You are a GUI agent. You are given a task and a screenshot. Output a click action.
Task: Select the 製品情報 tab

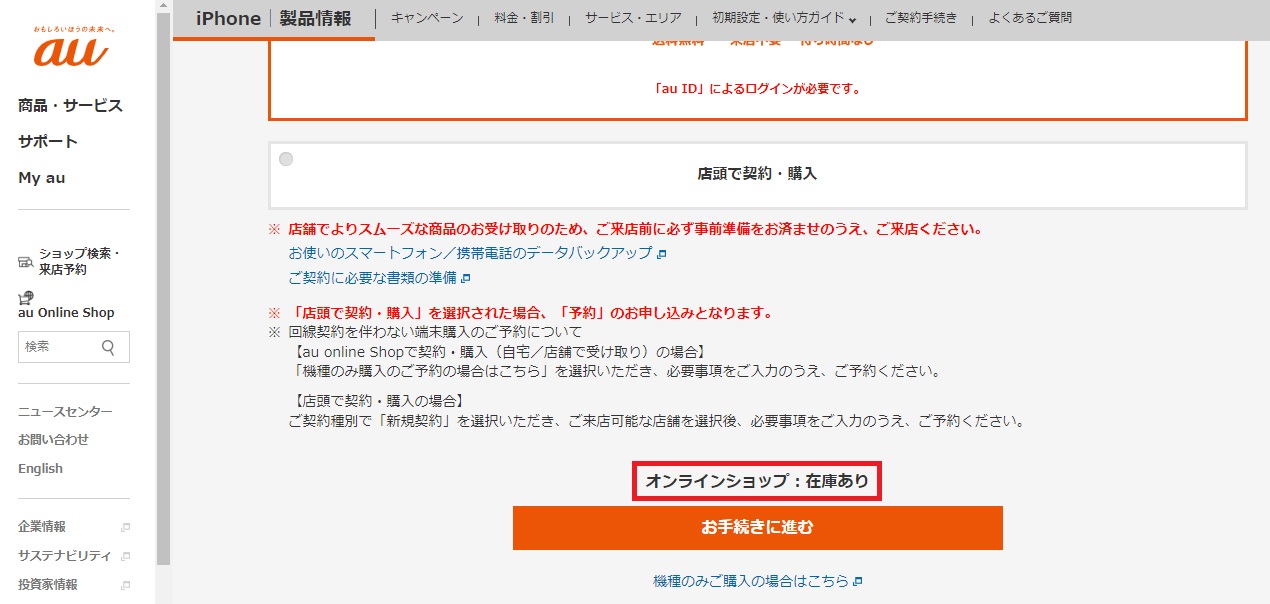pyautogui.click(x=315, y=18)
